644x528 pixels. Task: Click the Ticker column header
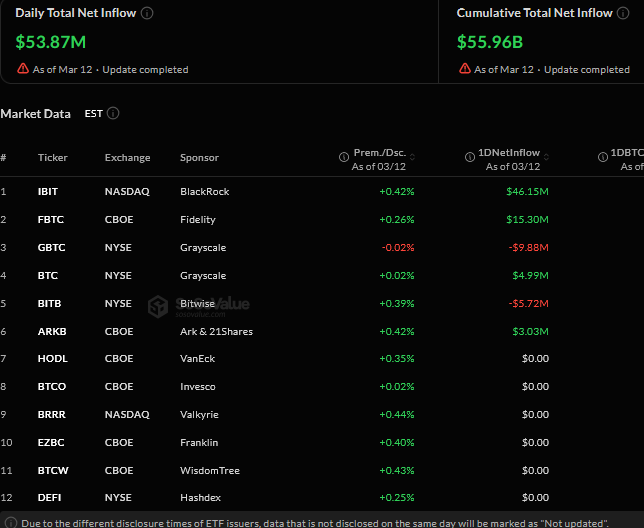53,158
